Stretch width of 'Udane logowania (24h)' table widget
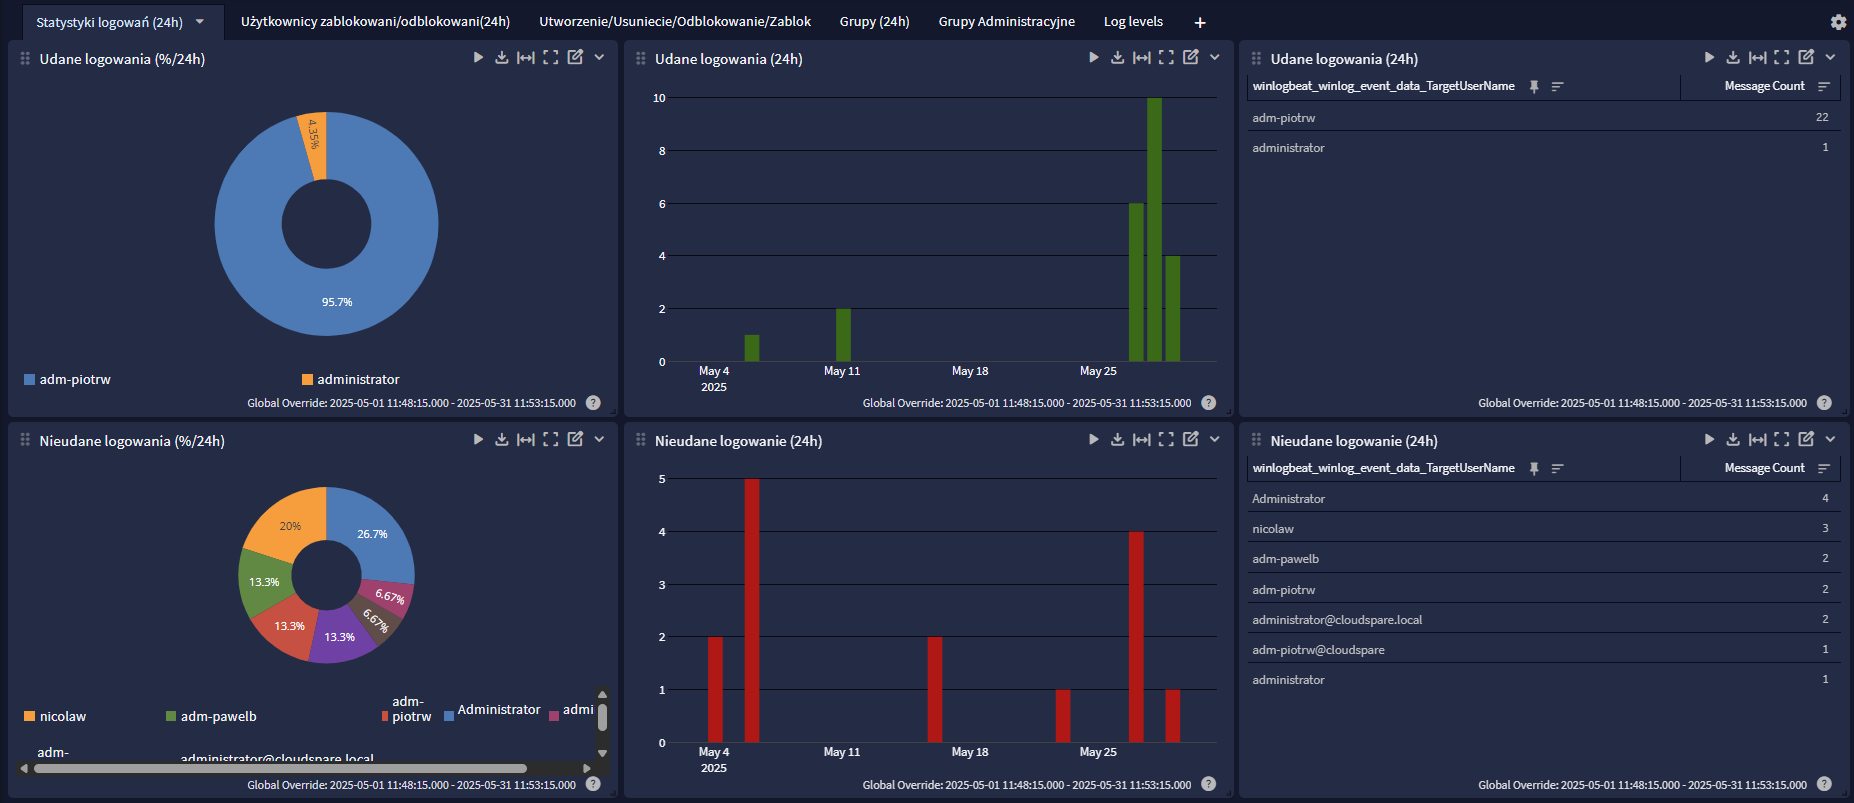Screen dimensions: 1854x803 tap(1757, 58)
